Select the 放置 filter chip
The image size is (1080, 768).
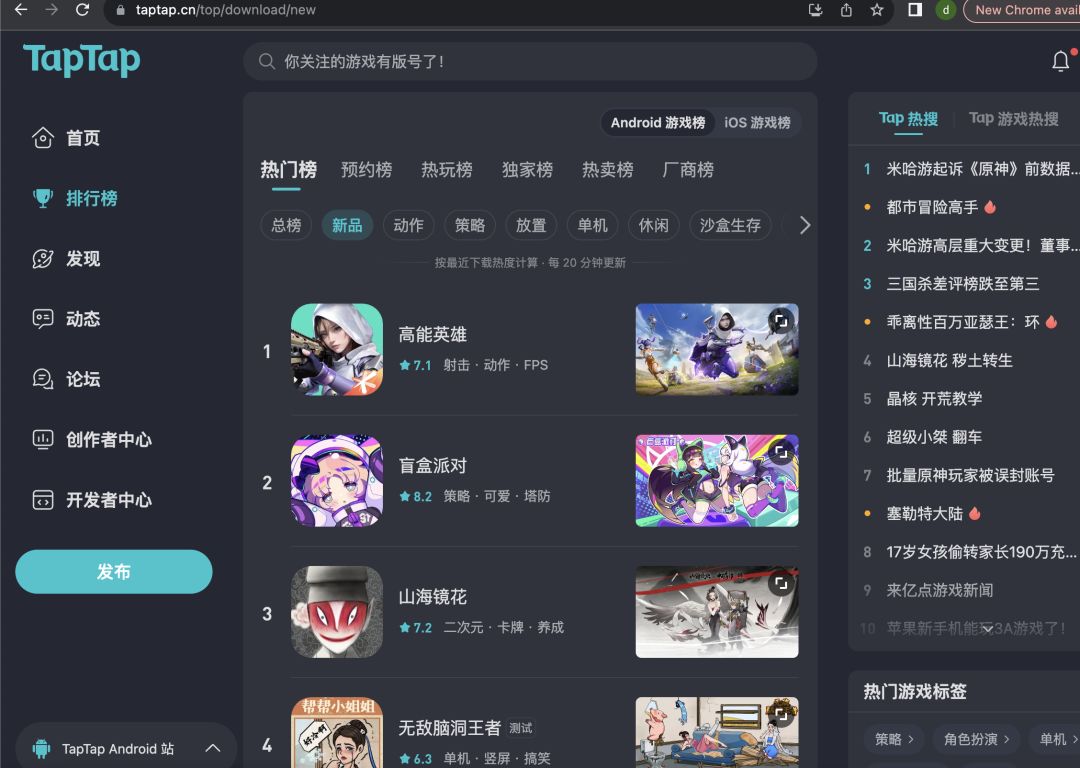coord(531,225)
